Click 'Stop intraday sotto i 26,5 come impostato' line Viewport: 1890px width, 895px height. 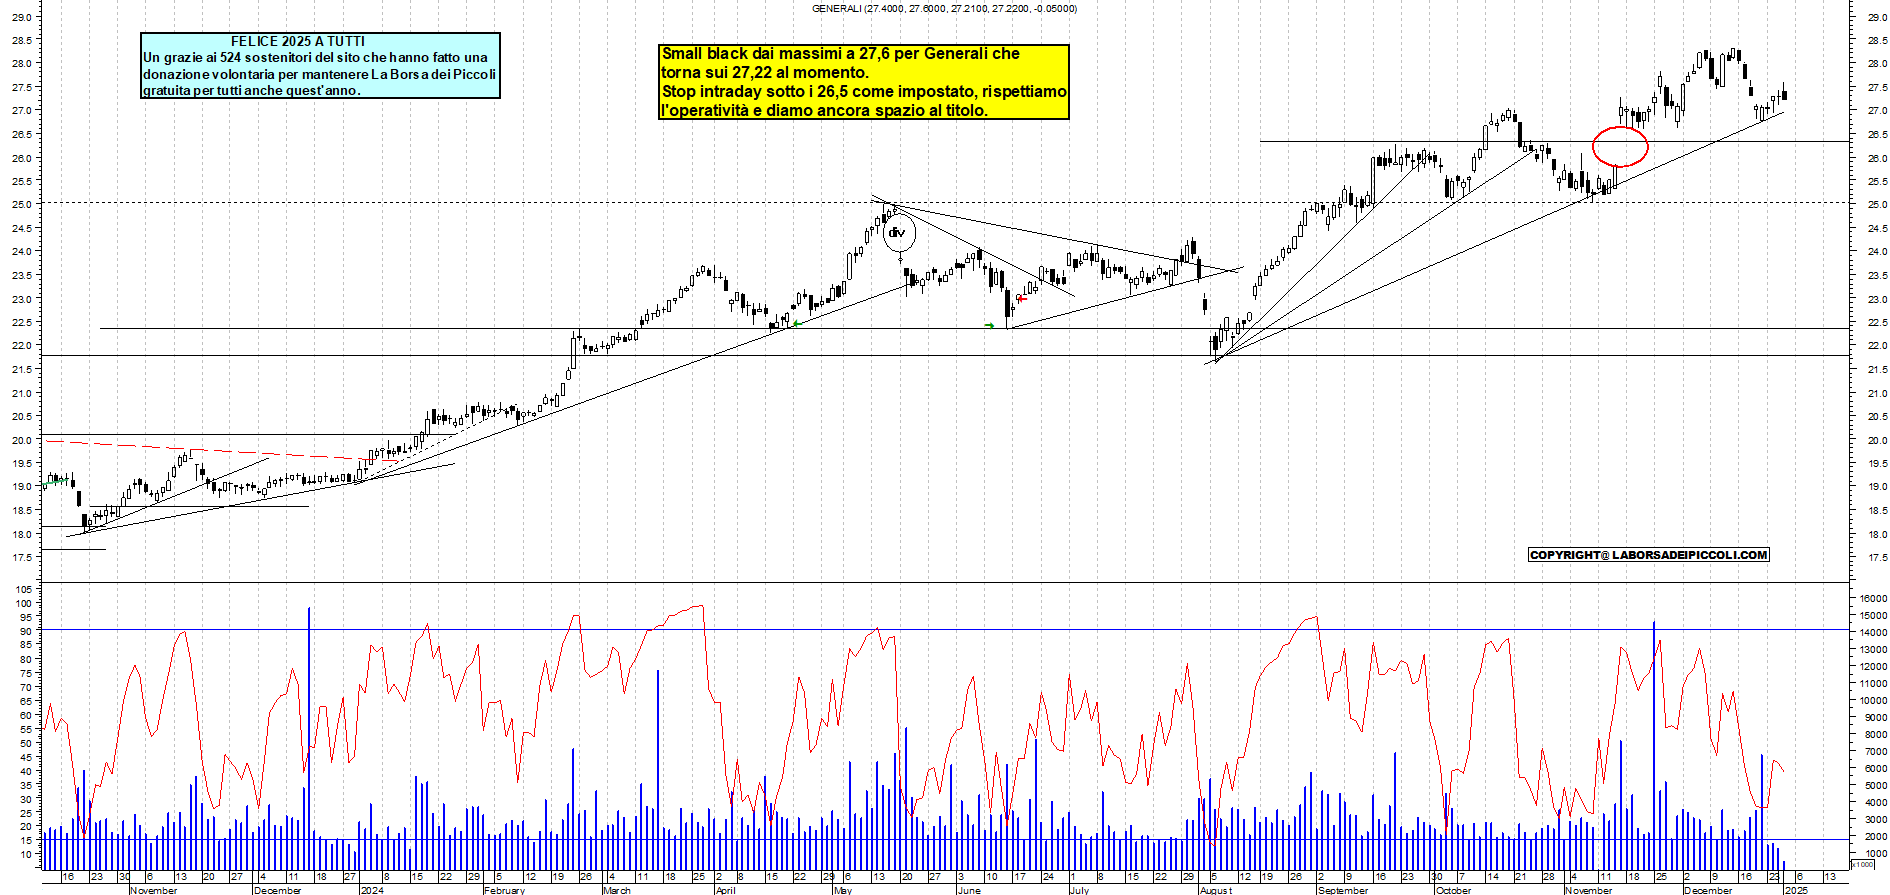tap(864, 91)
